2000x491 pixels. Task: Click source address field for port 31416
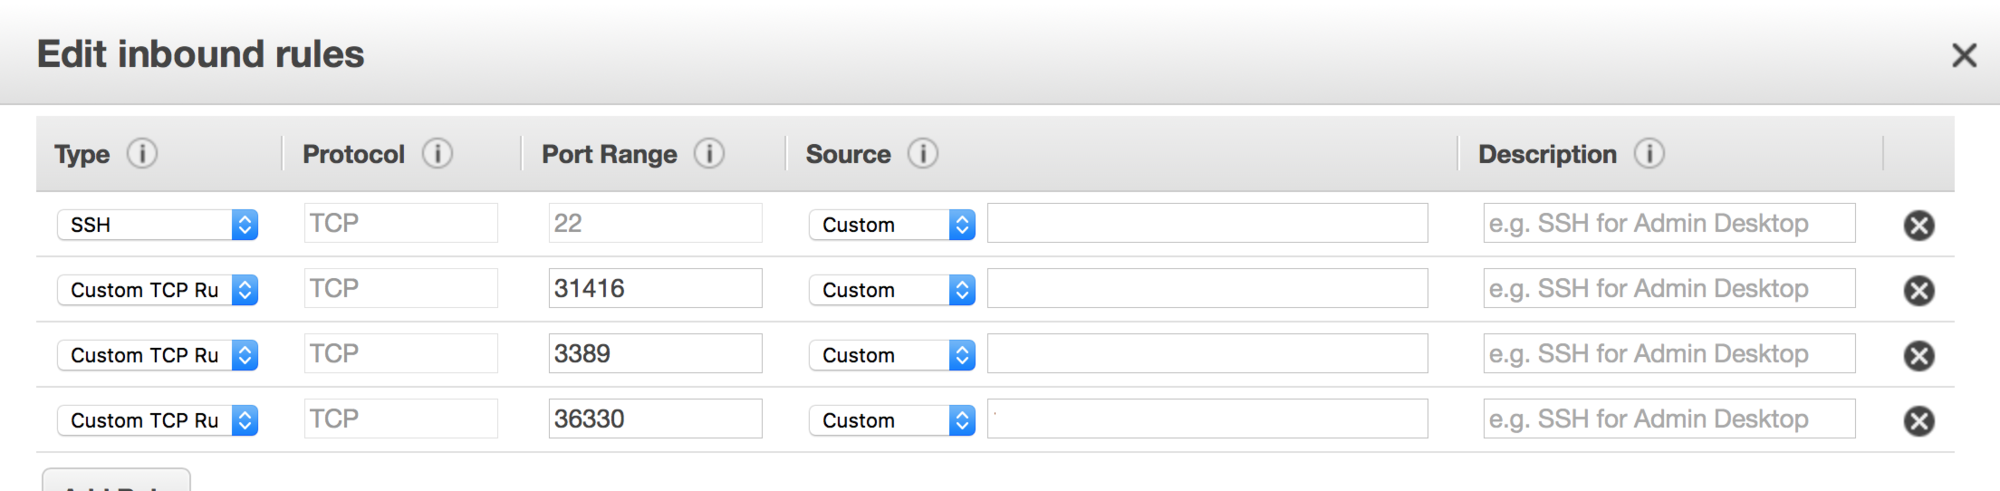click(x=1320, y=289)
